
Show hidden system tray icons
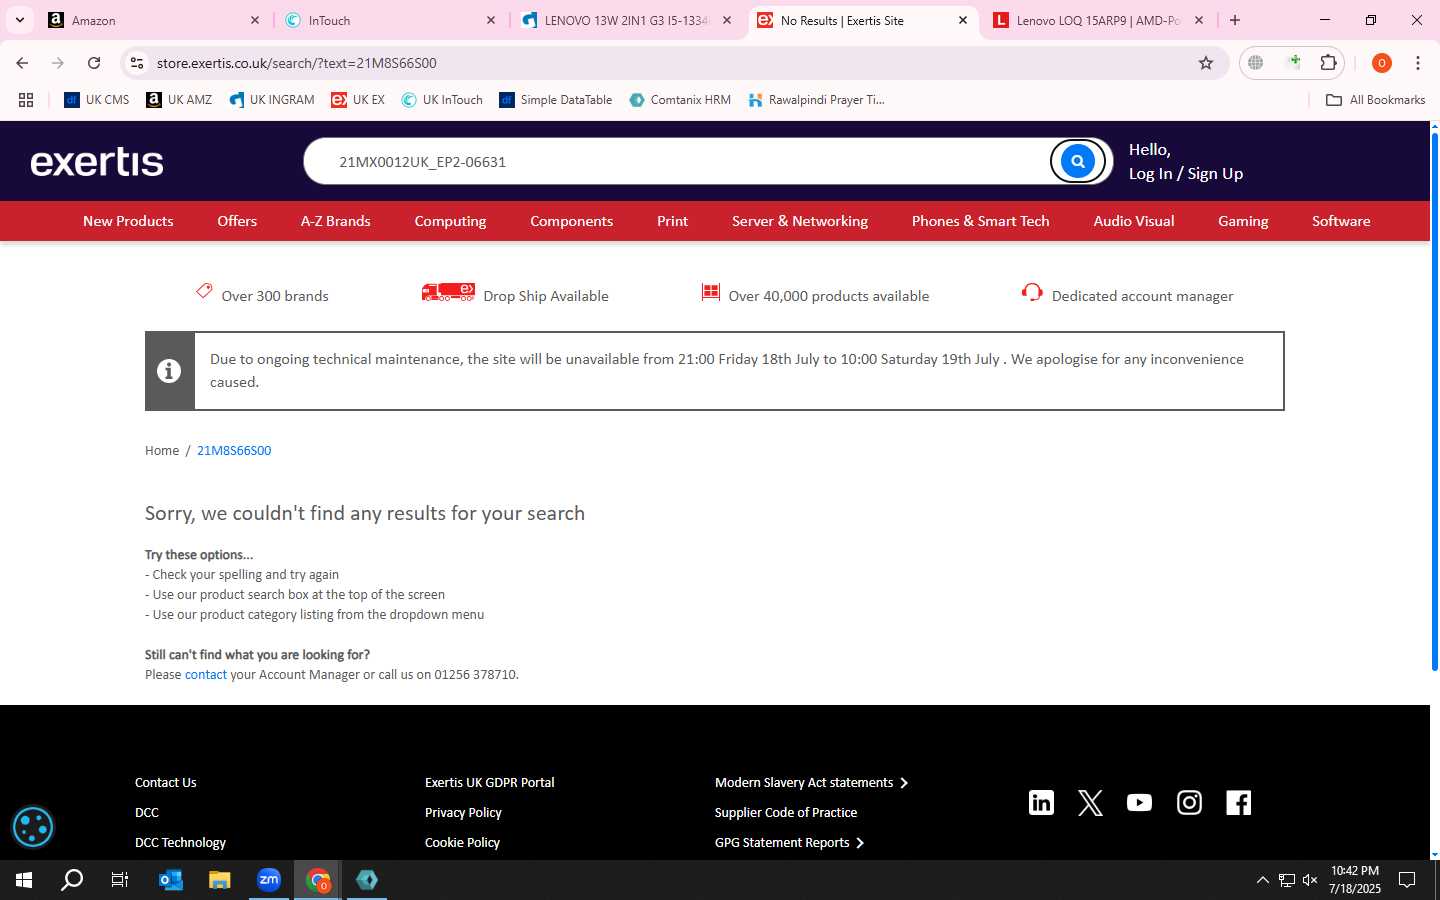1262,880
